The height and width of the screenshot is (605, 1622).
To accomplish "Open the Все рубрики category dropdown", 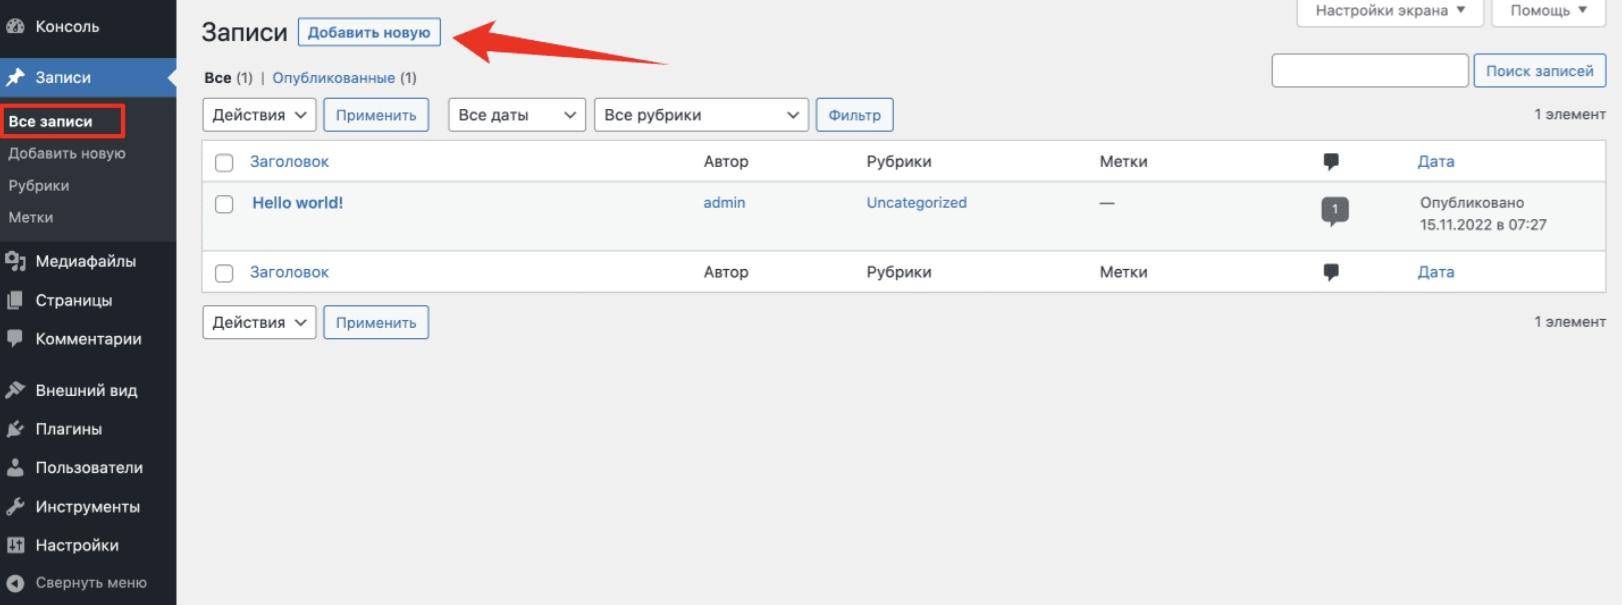I will point(700,115).
